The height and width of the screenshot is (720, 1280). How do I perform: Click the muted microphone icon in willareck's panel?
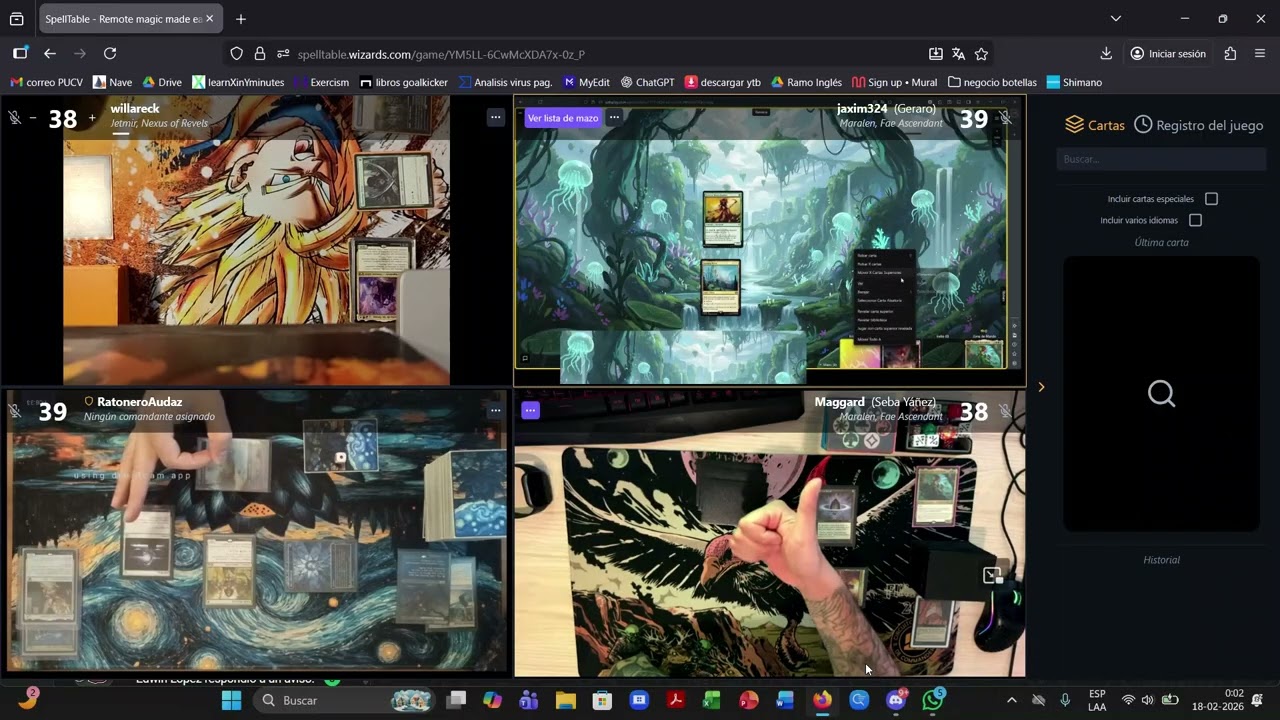(15, 118)
